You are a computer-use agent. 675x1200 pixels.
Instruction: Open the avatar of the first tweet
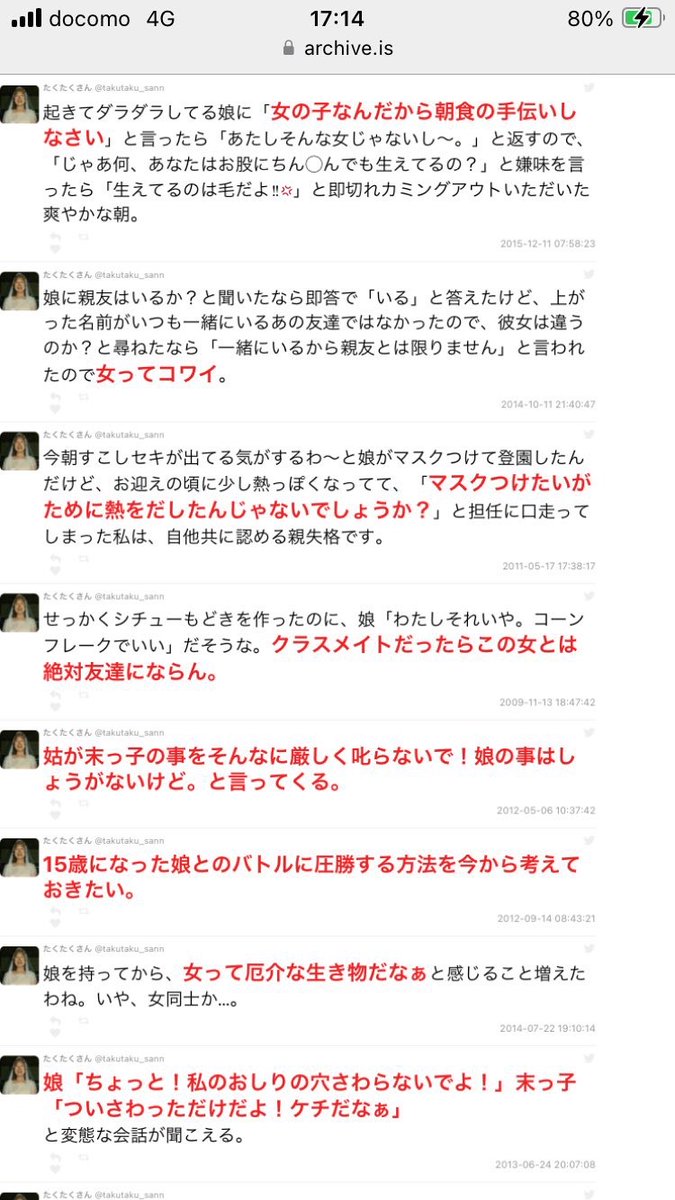tap(19, 104)
